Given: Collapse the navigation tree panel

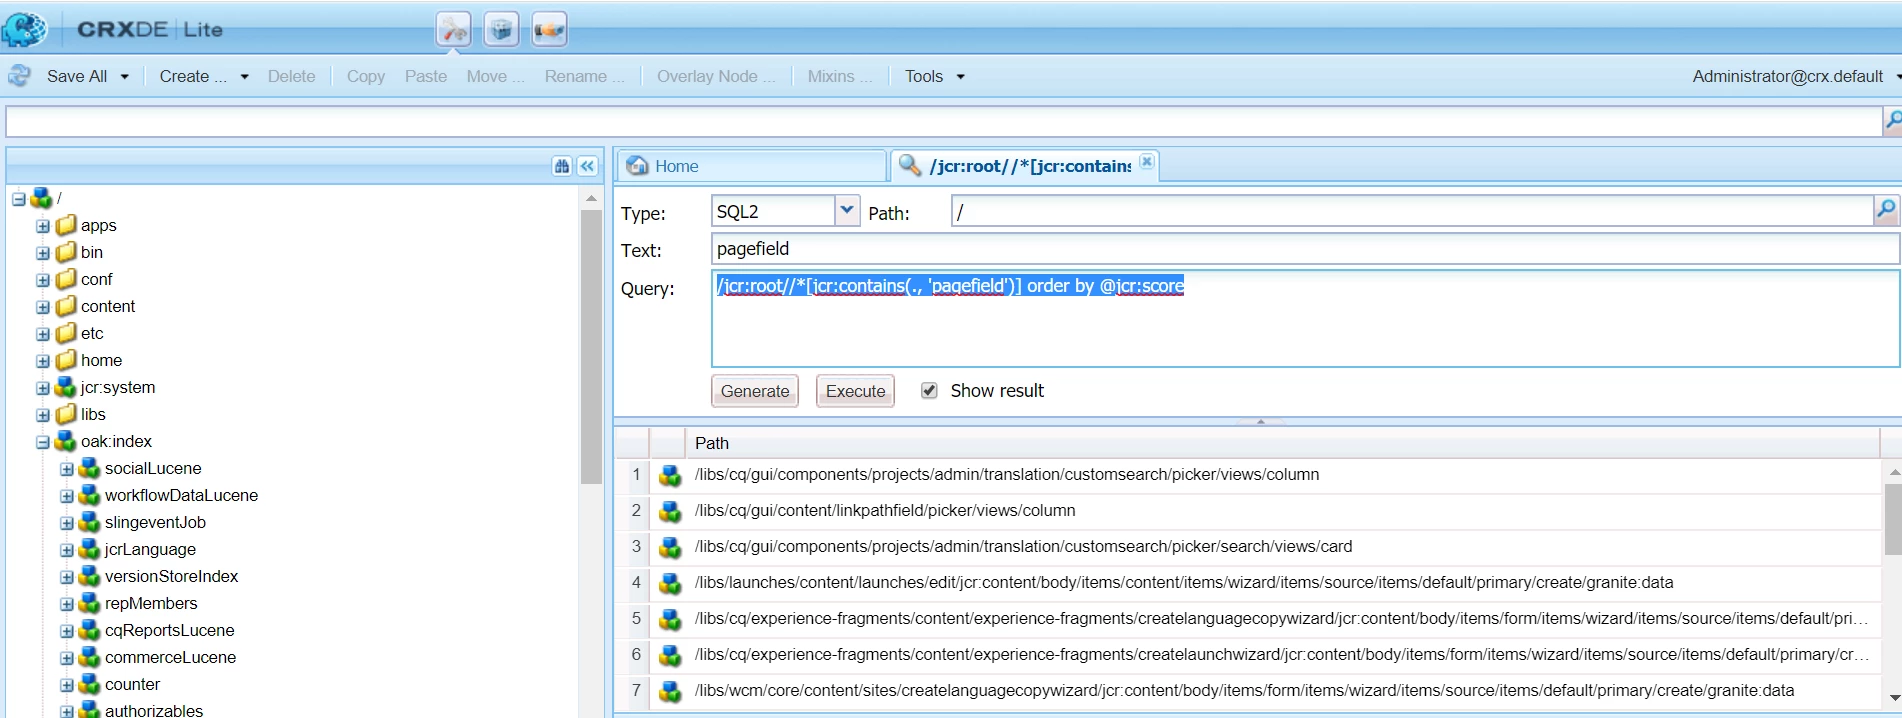Looking at the screenshot, I should [588, 166].
